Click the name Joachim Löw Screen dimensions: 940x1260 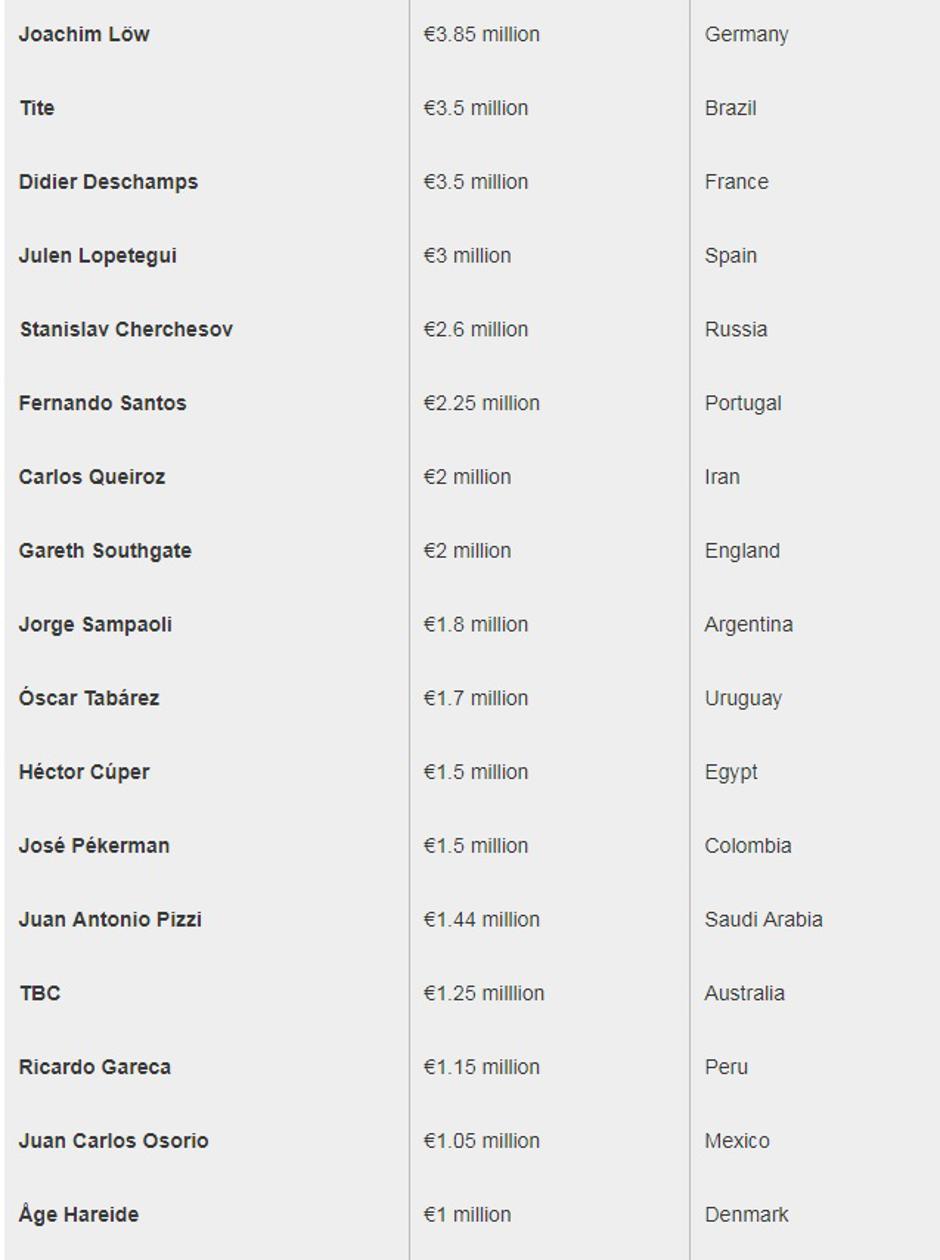[x=84, y=34]
